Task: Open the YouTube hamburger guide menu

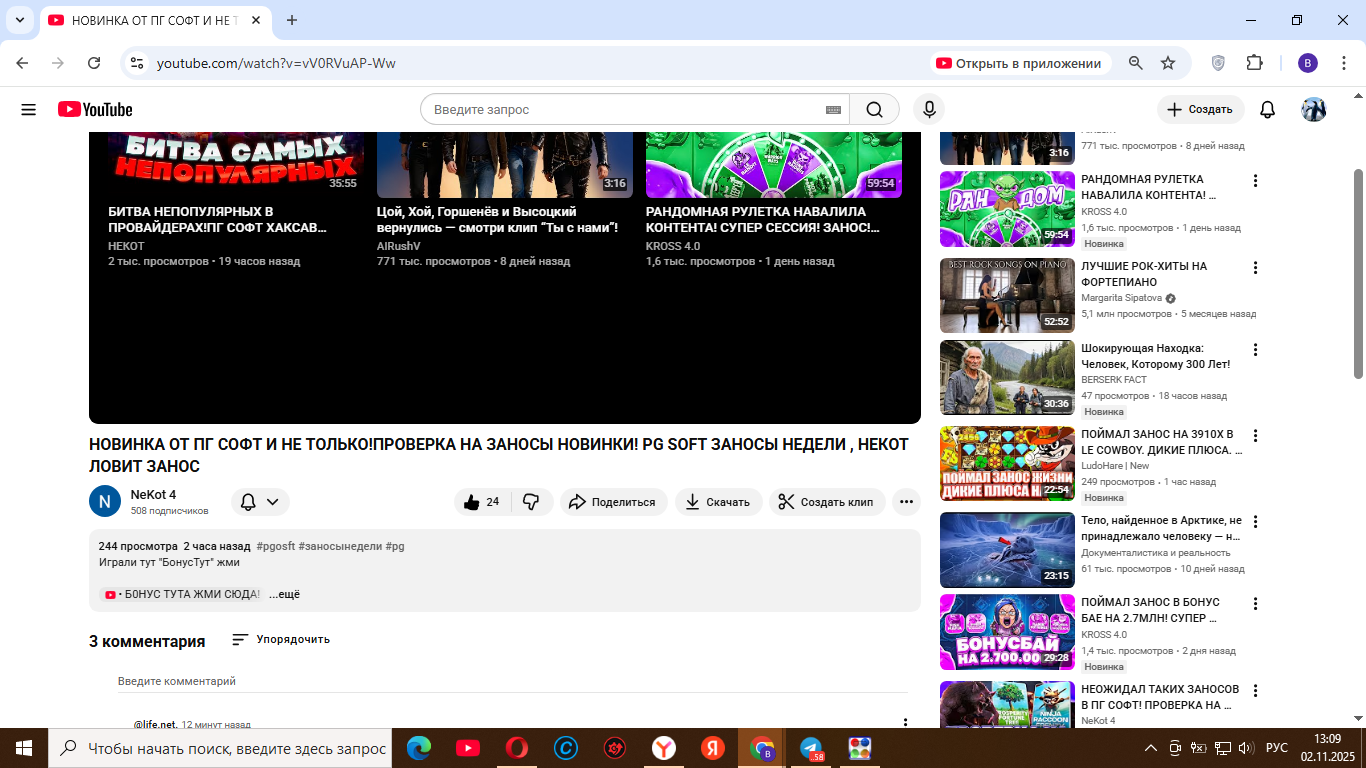Action: tap(28, 110)
